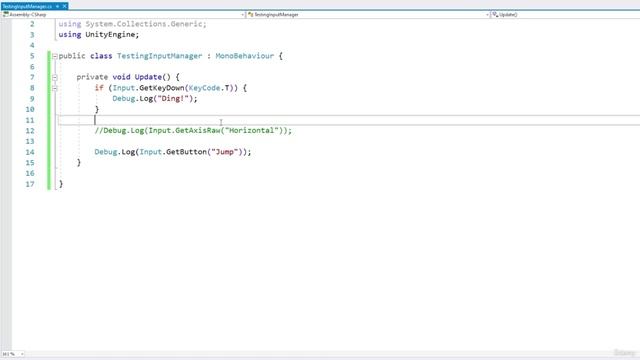Open the editor zoom percentage dropdown
Image resolution: width=640 pixels, height=360 pixels.
pos(22,354)
